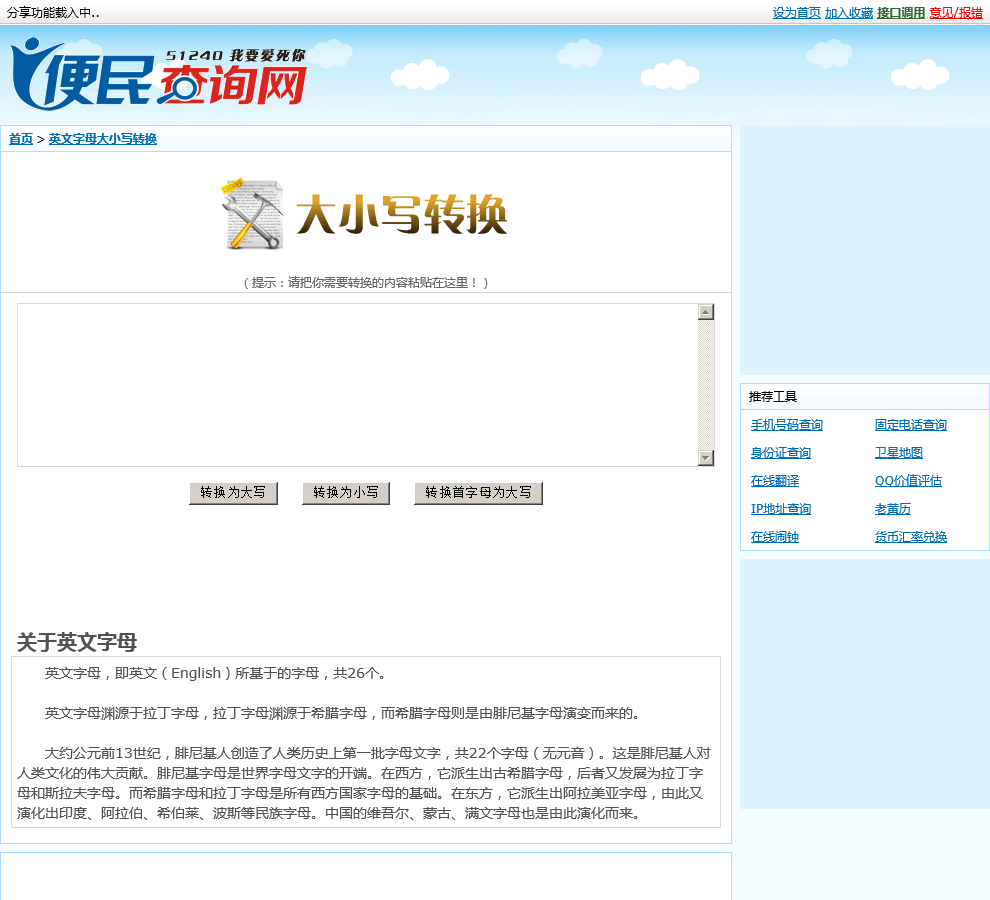Open 手机号码查询 tool link
The image size is (990, 900).
pyautogui.click(x=787, y=425)
